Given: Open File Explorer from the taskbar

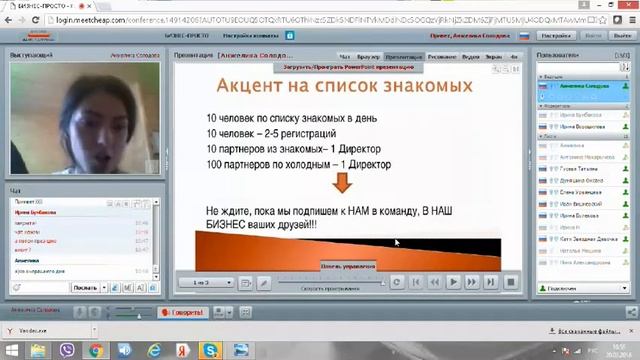Looking at the screenshot, I should (38, 350).
